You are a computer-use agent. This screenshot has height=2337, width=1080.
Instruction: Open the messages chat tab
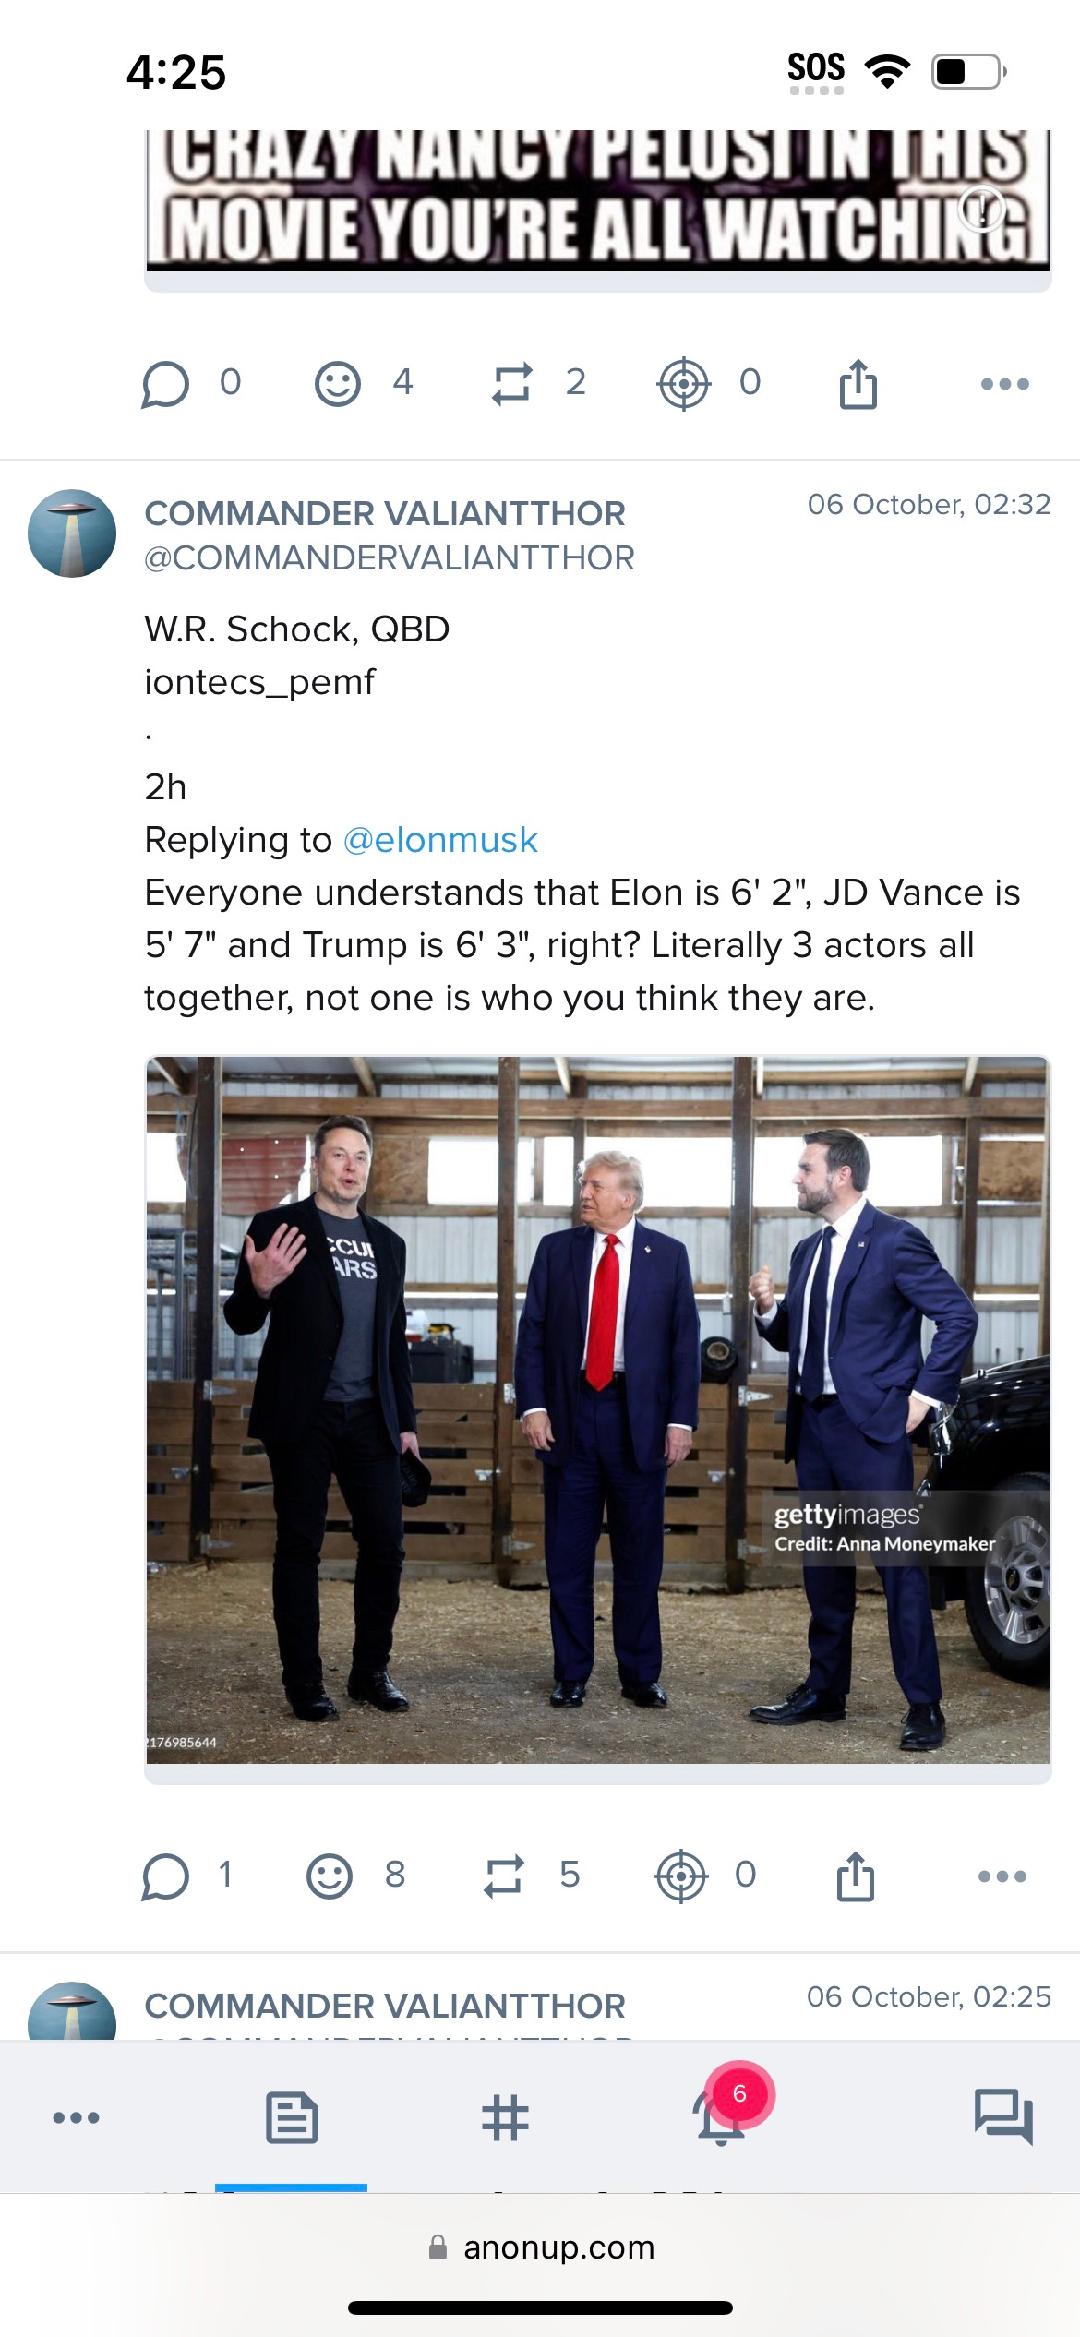click(x=1003, y=2117)
